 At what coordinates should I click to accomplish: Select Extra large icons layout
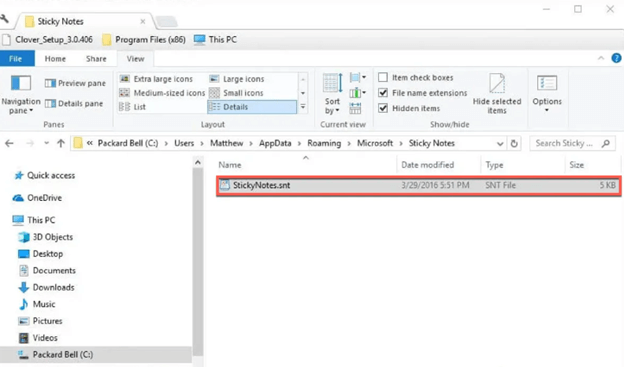[x=156, y=79]
